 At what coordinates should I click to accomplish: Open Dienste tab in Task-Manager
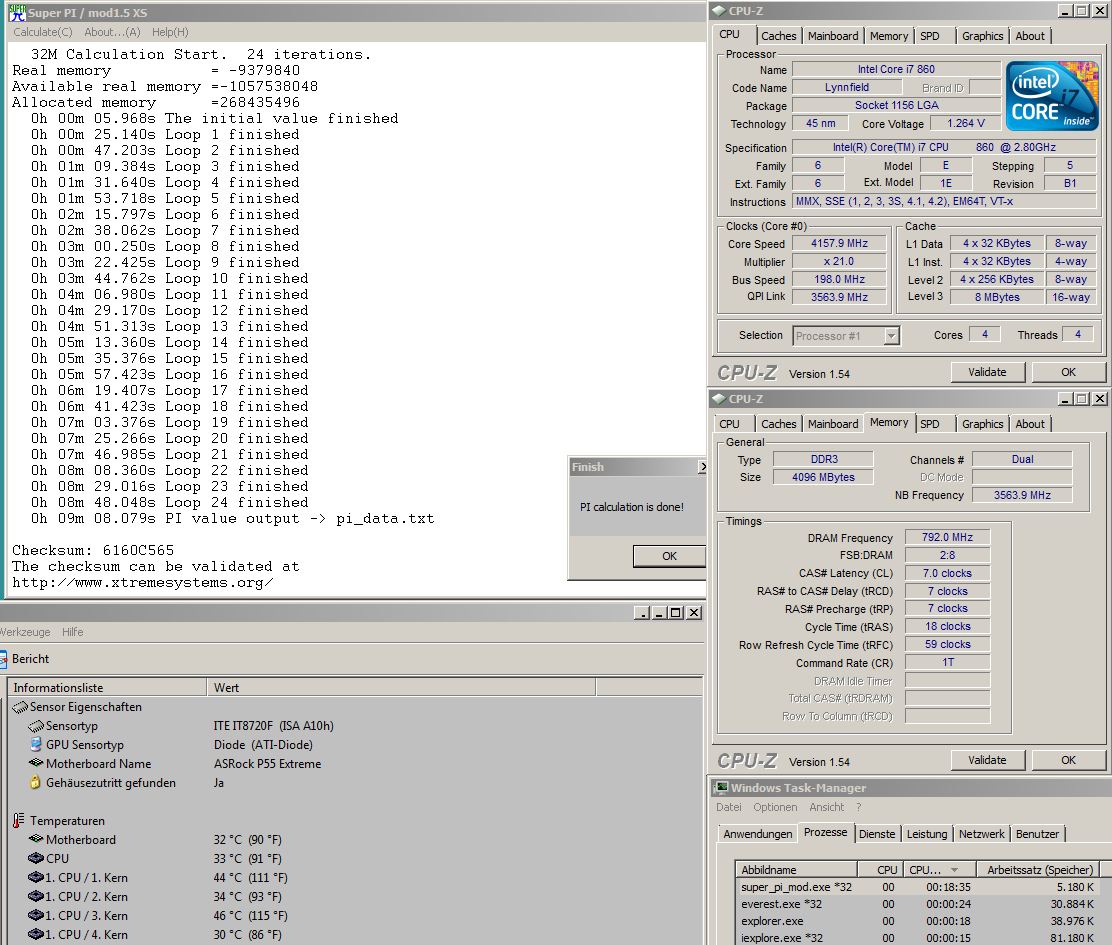pyautogui.click(x=877, y=834)
